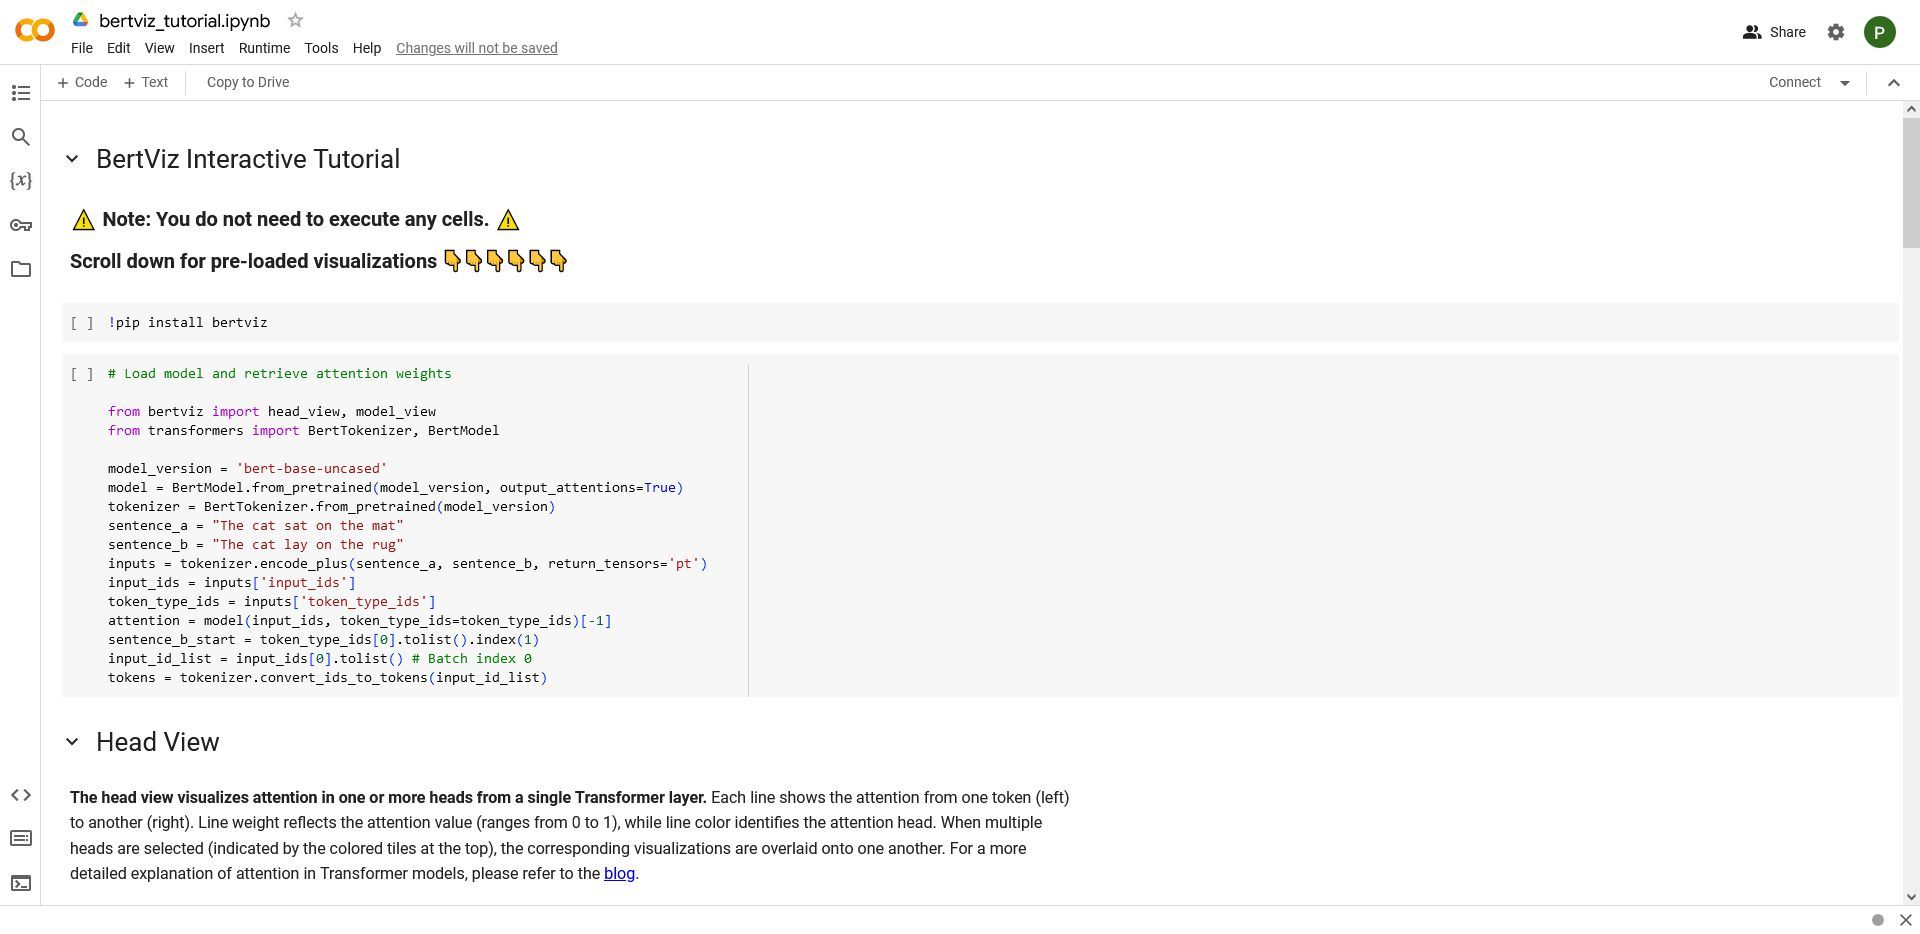Open the files folder panel
Viewport: 1920px width, 934px height.
[21, 269]
